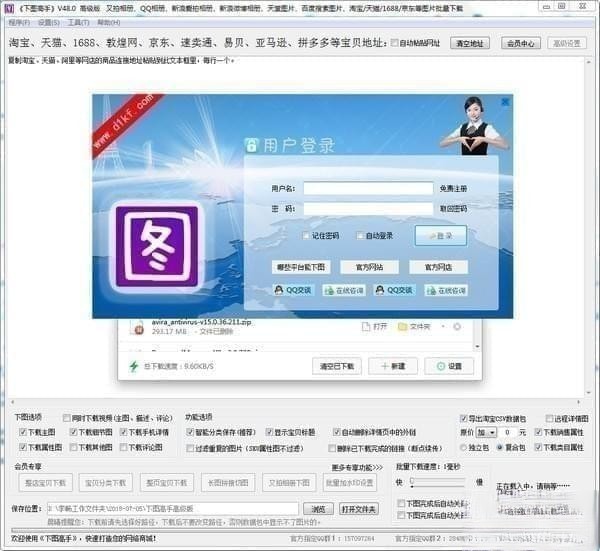600x551 pixels.
Task: Enable 同时下载视频 checkbox
Action: click(67, 417)
